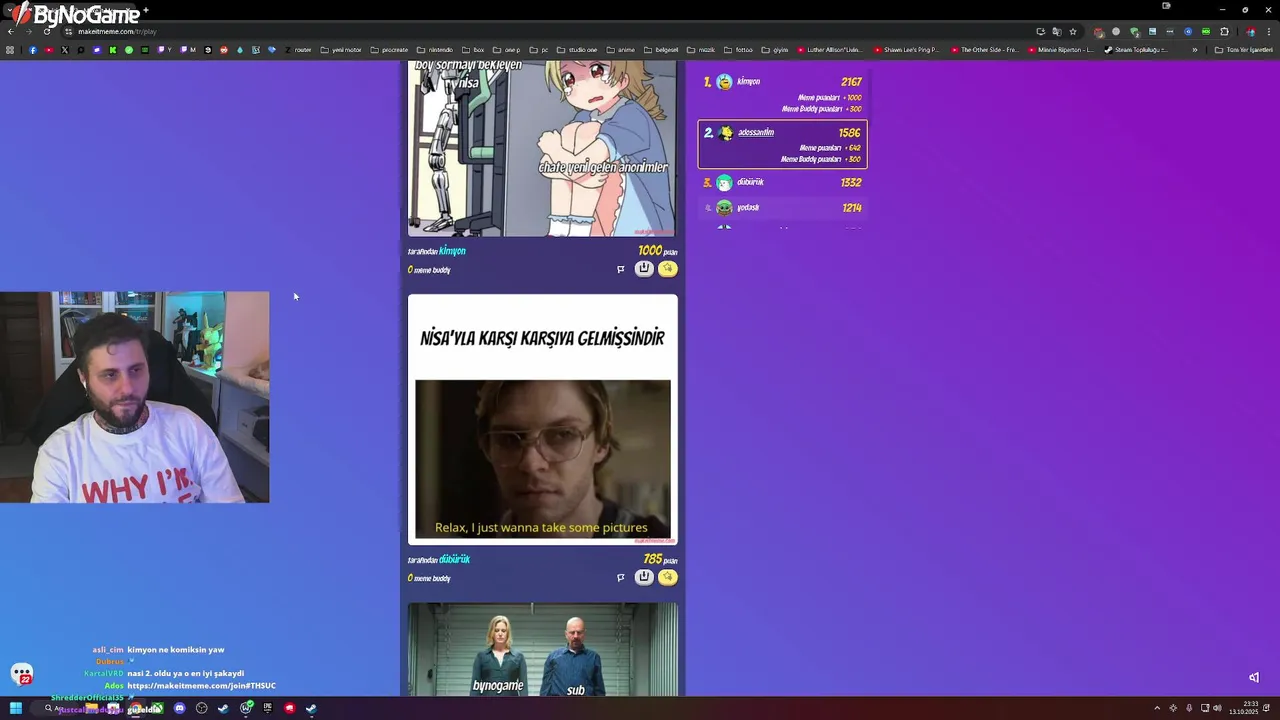Open the Windows Start menu
Viewport: 1280px width, 720px height.
16,708
